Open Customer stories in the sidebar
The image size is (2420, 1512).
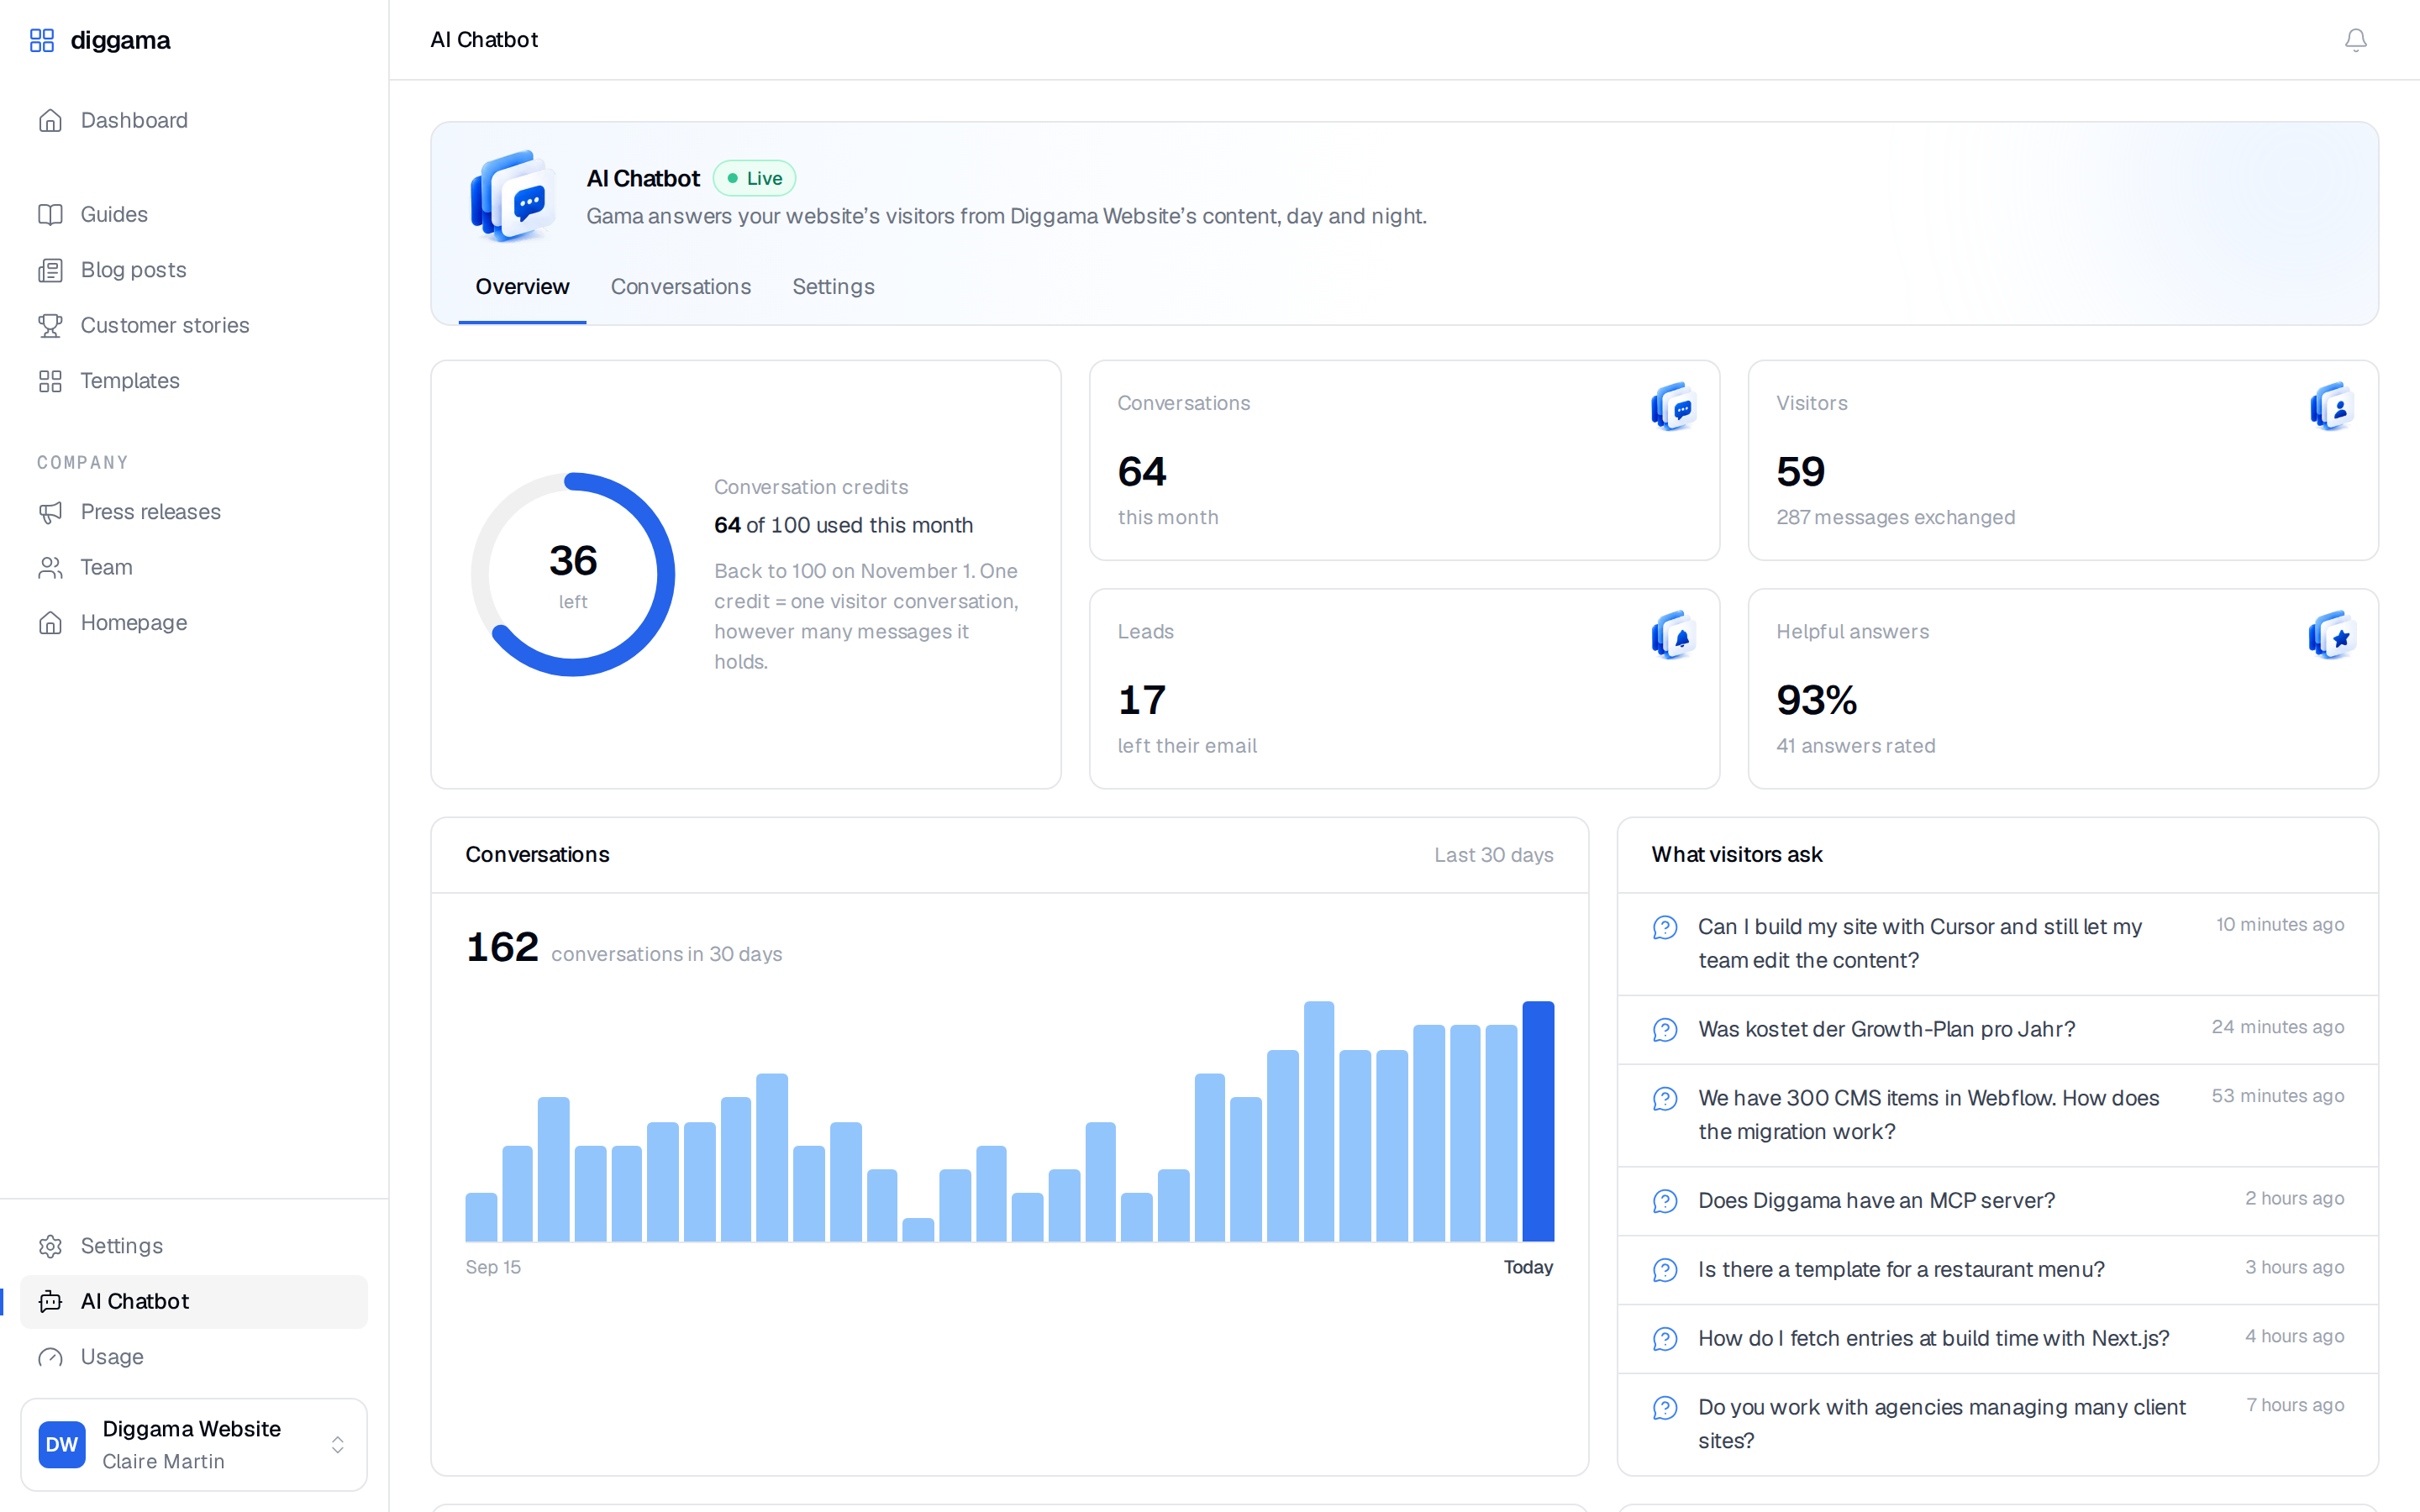point(194,325)
